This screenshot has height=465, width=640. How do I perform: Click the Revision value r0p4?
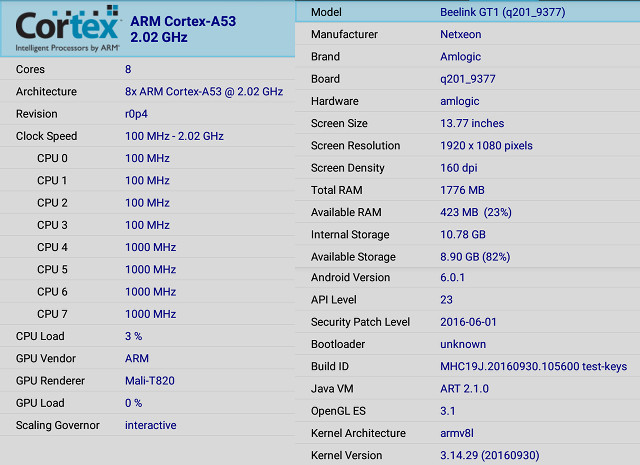[136, 114]
